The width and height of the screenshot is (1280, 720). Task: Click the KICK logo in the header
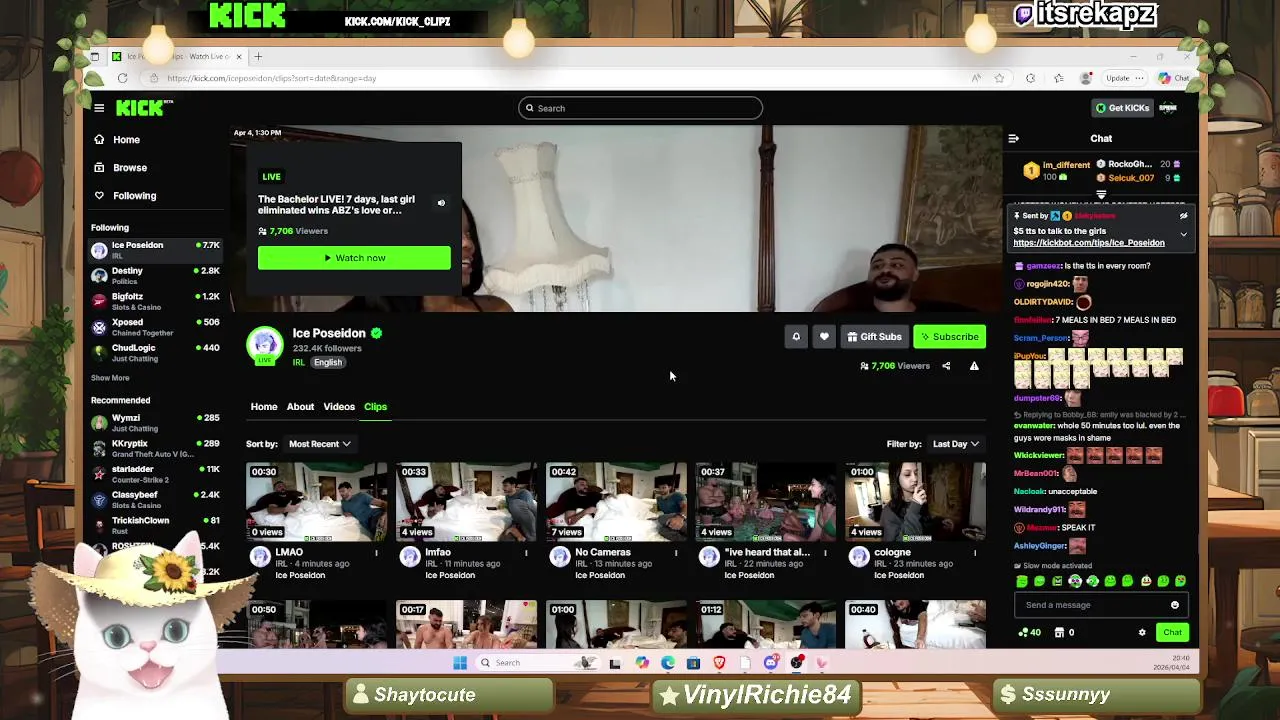pyautogui.click(x=144, y=108)
